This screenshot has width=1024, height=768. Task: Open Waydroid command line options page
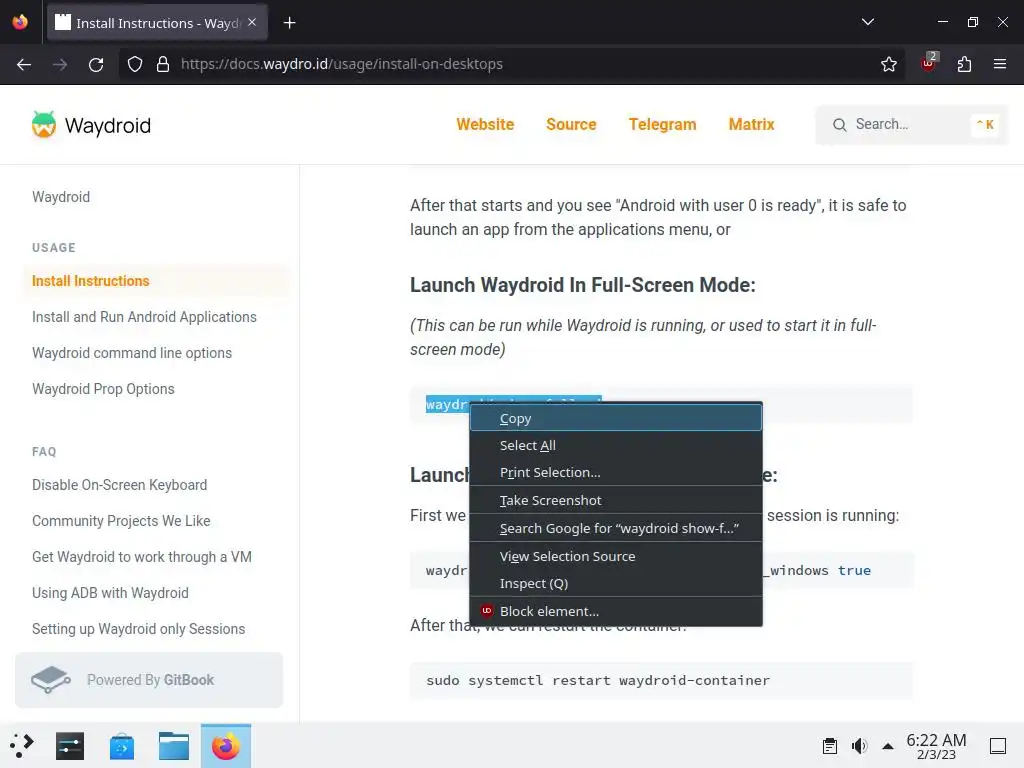click(x=132, y=353)
